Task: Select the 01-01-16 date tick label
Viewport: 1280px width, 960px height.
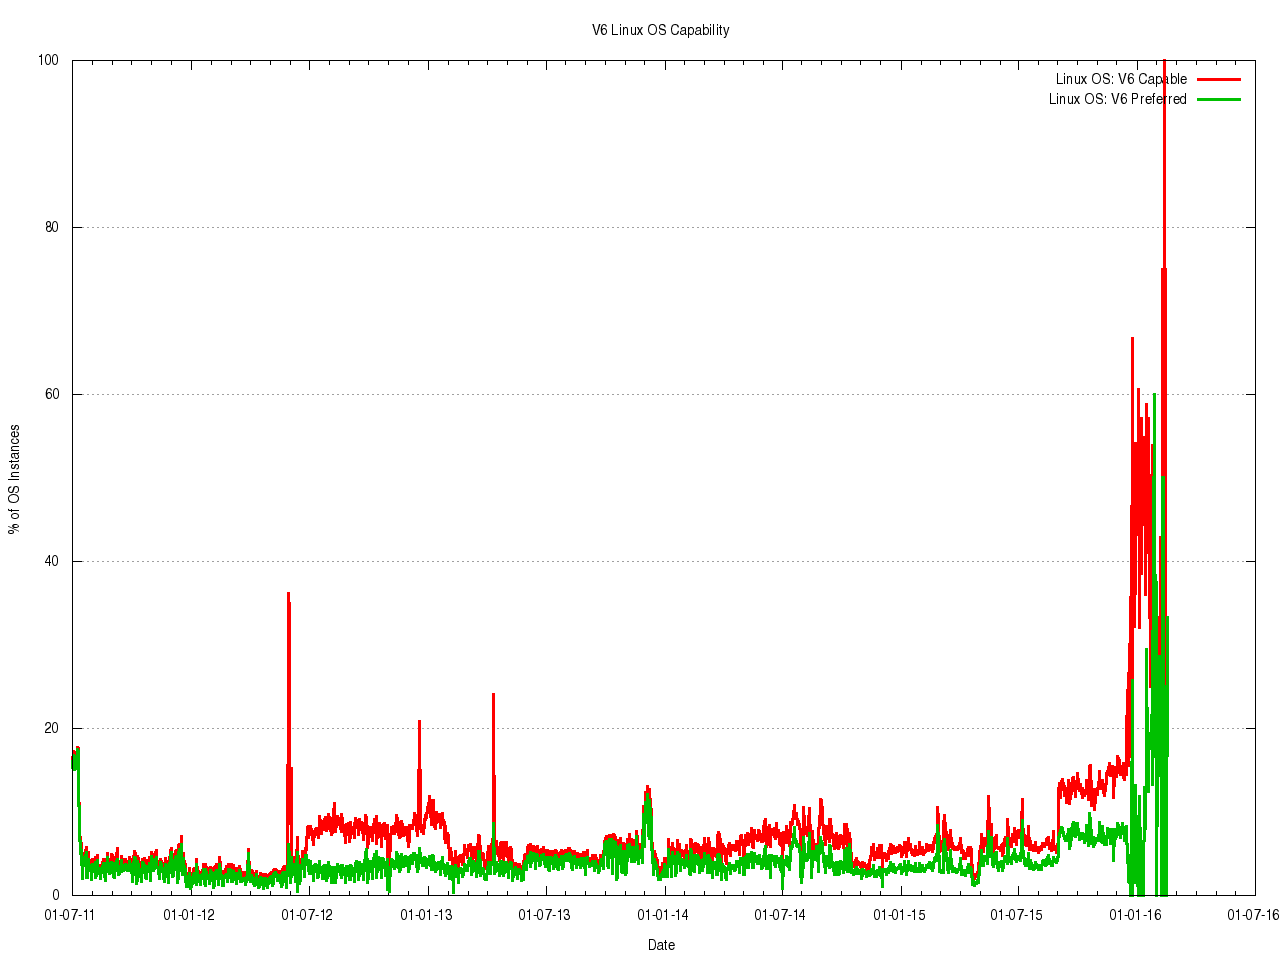Action: click(x=1135, y=914)
